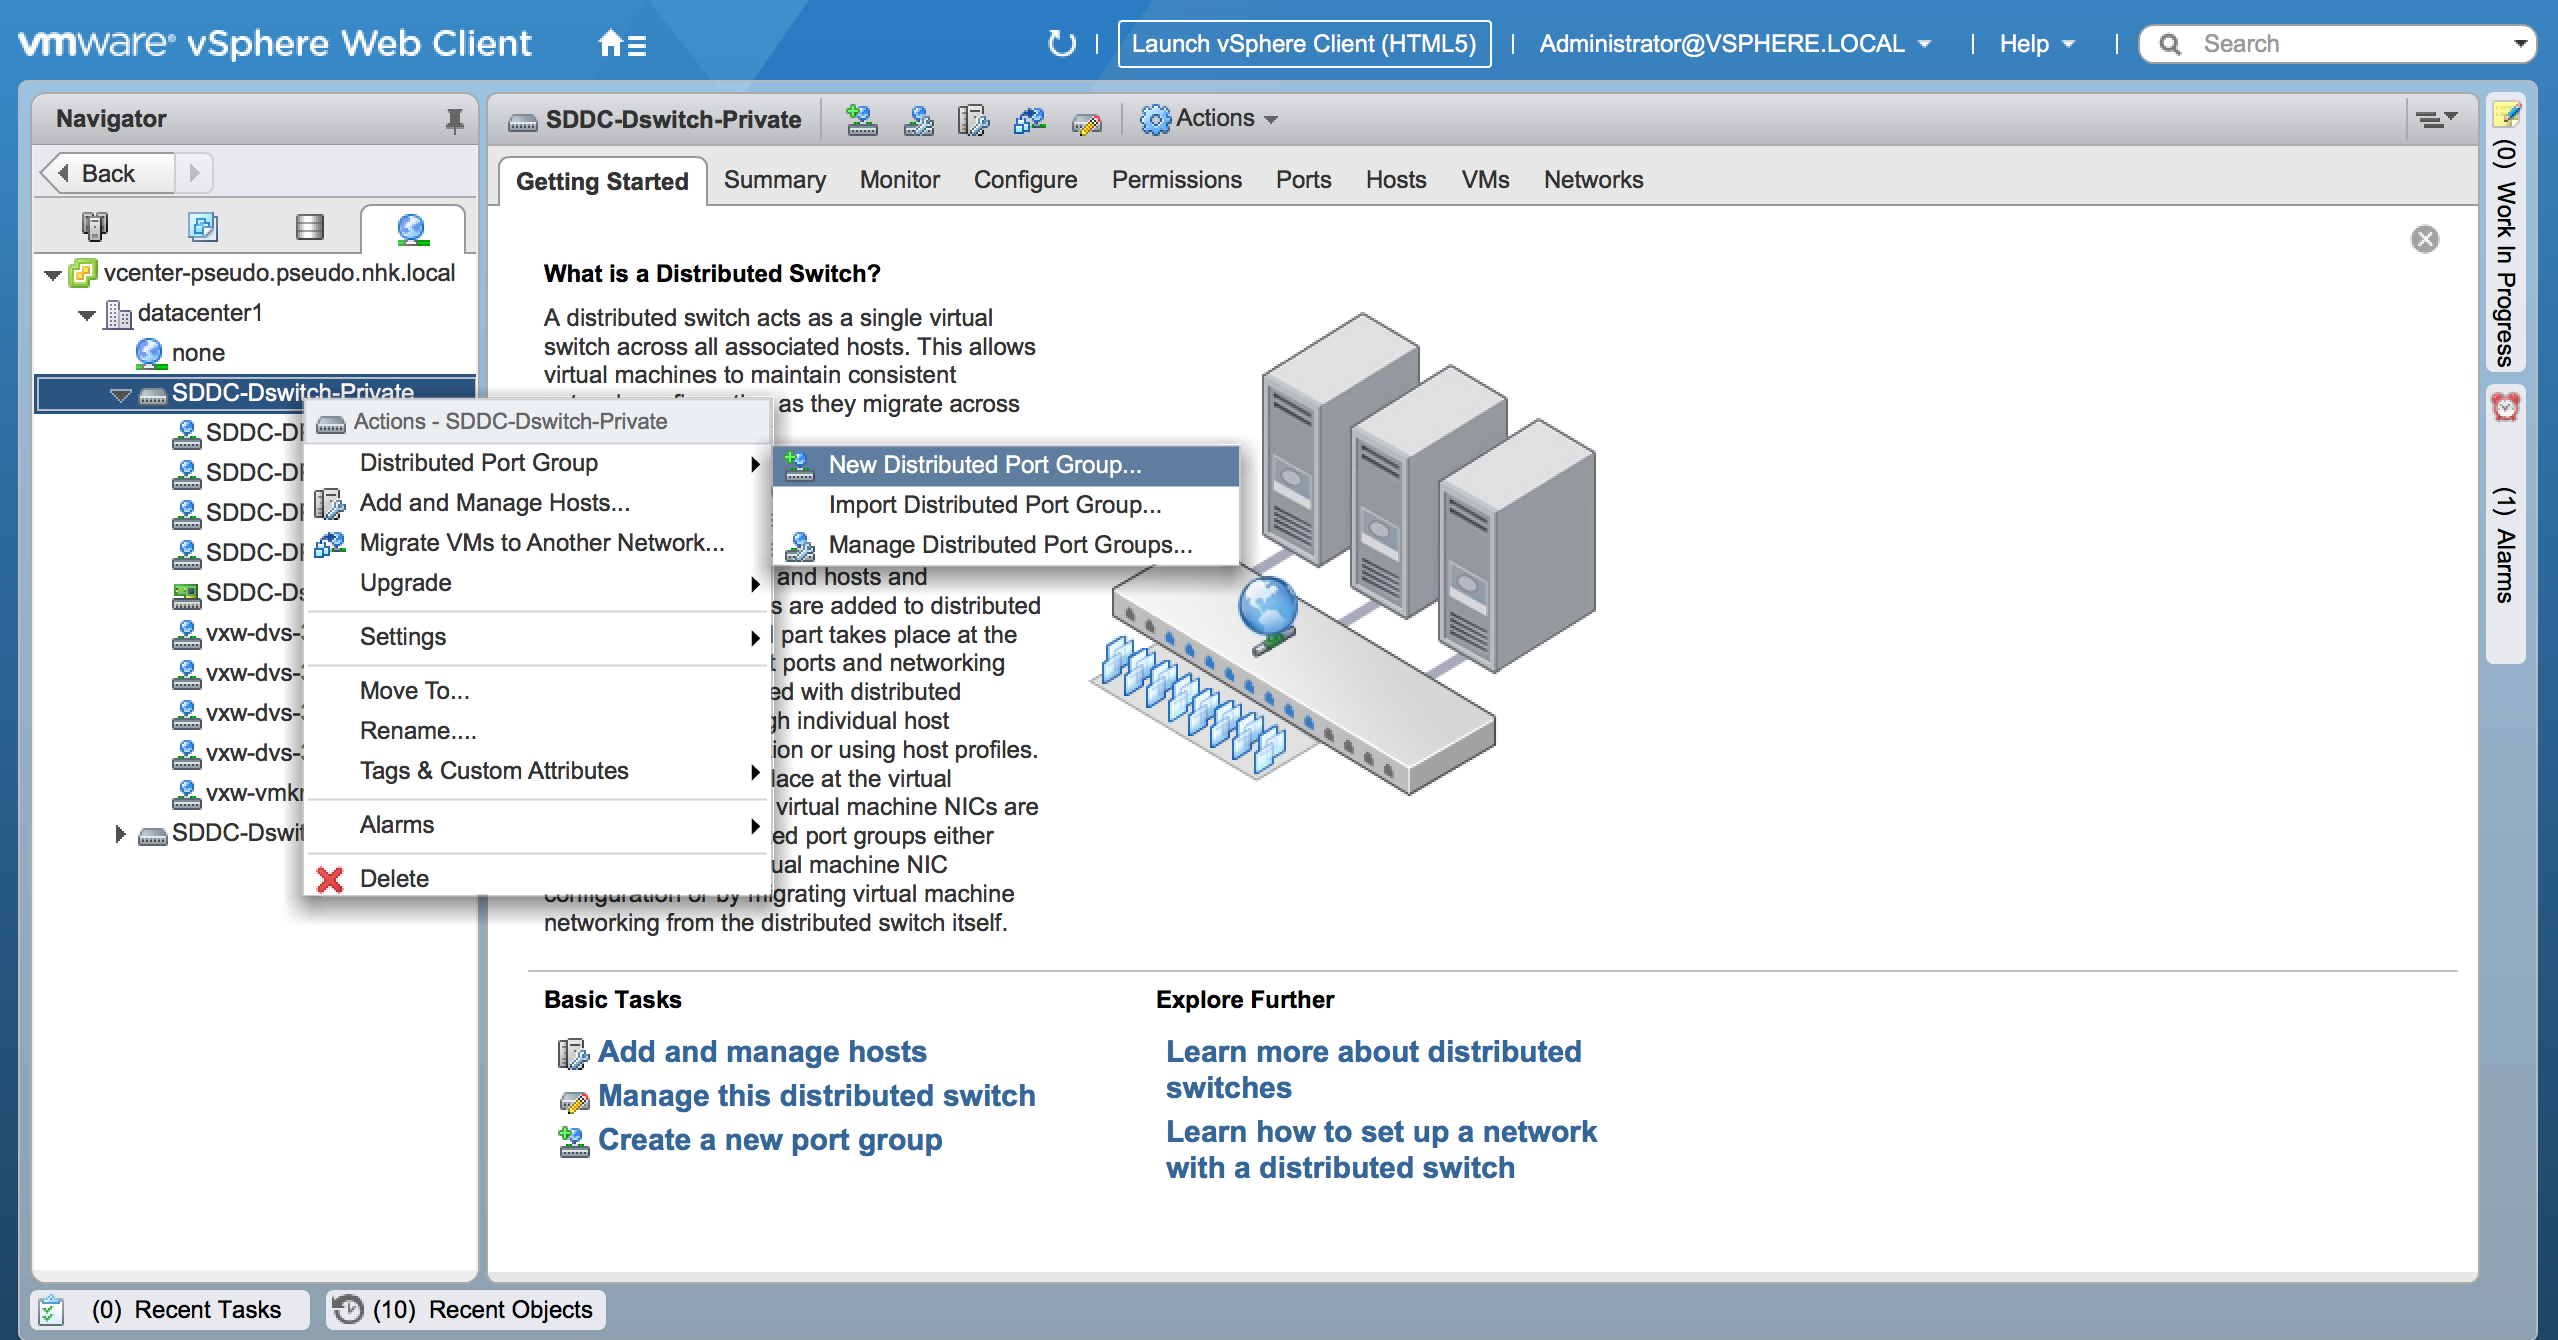Collapse vcenter-pseudo.pseudo.nhk.local tree node

(x=53, y=275)
